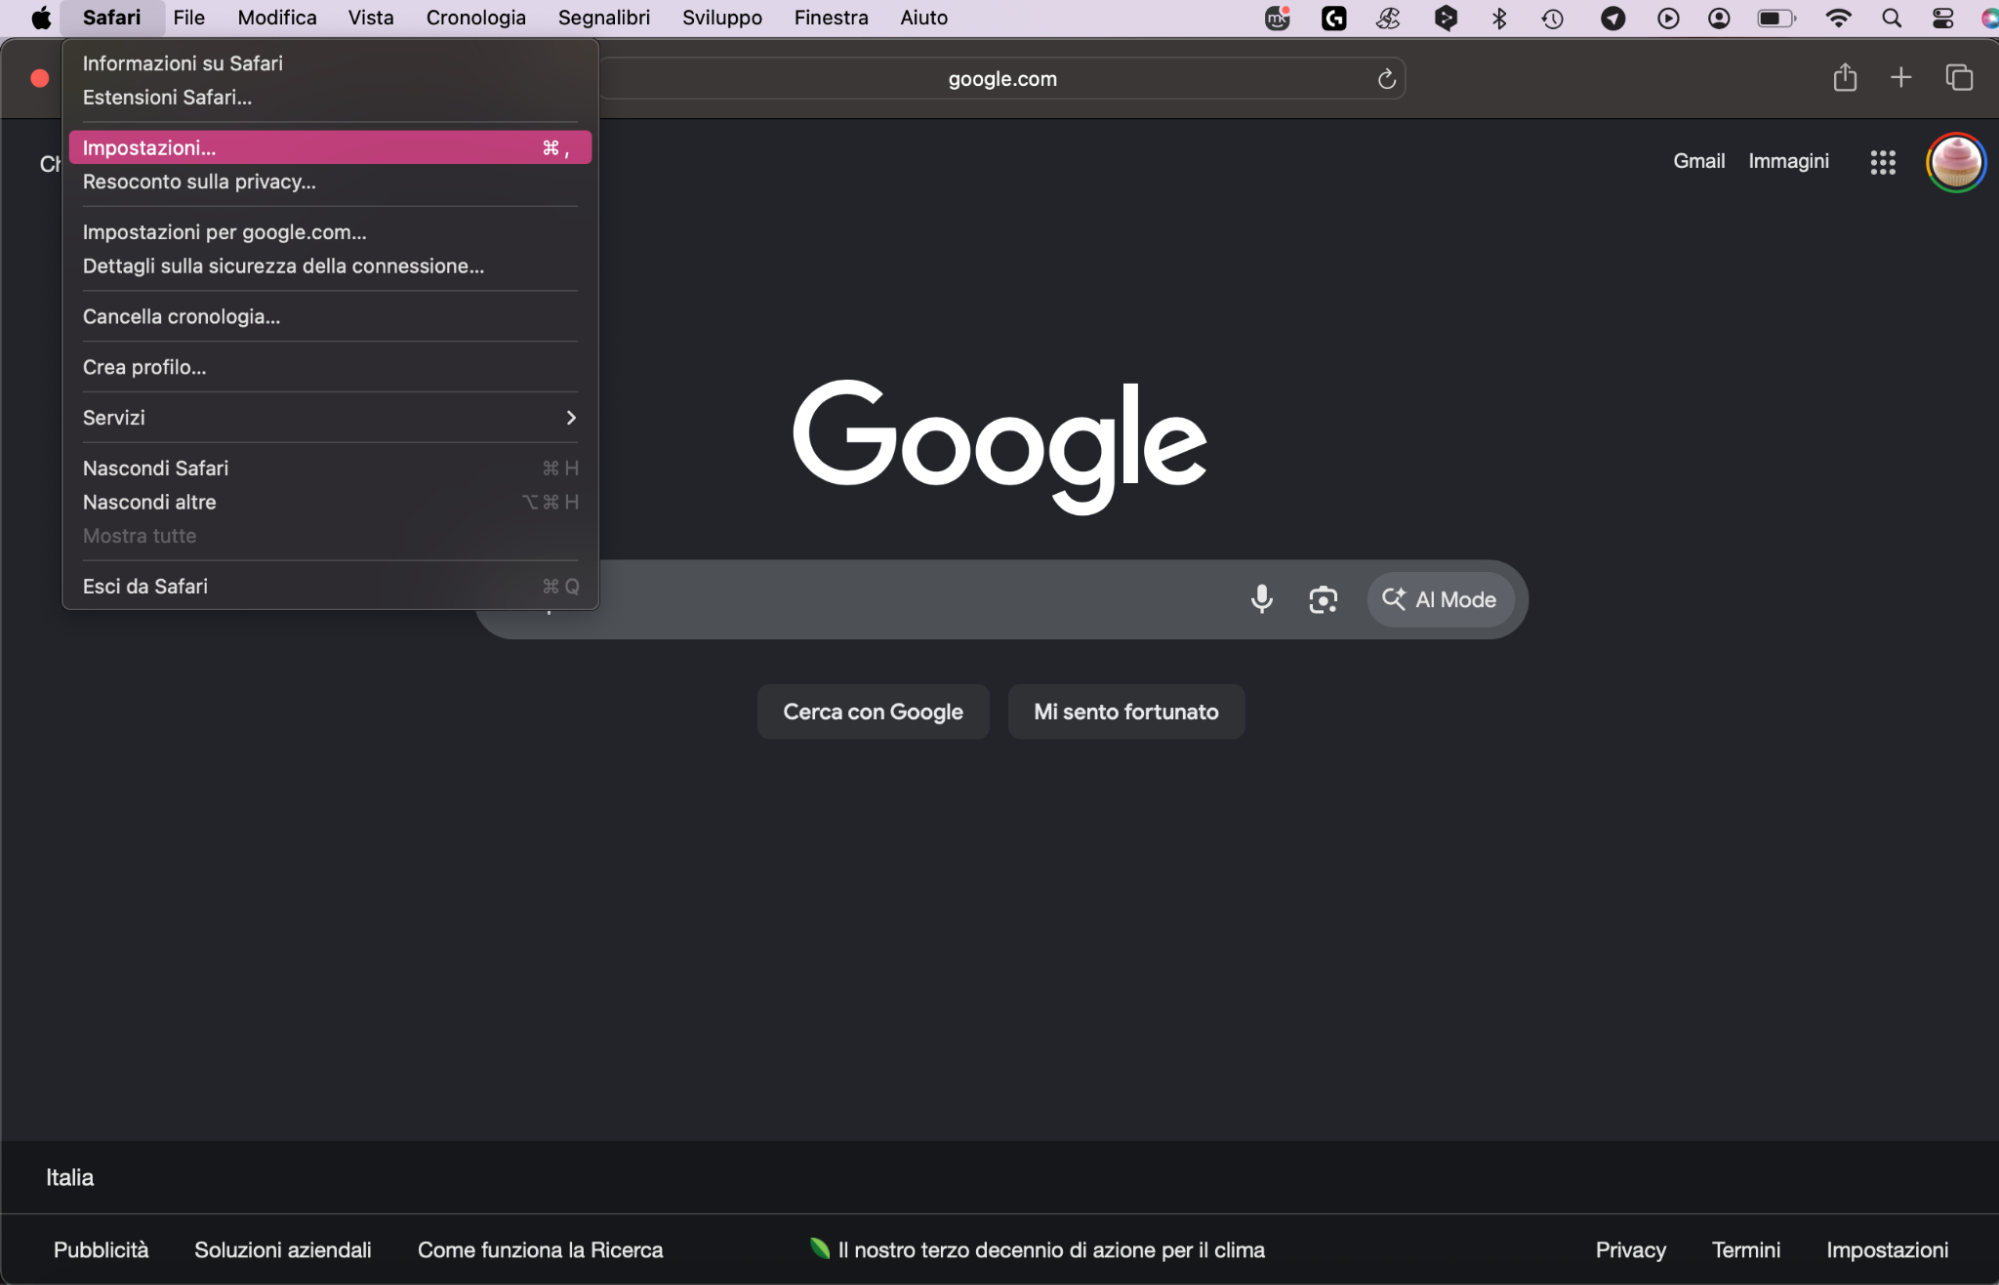Click the Grammarly G menu bar icon
The image size is (1999, 1285).
click(x=1334, y=18)
